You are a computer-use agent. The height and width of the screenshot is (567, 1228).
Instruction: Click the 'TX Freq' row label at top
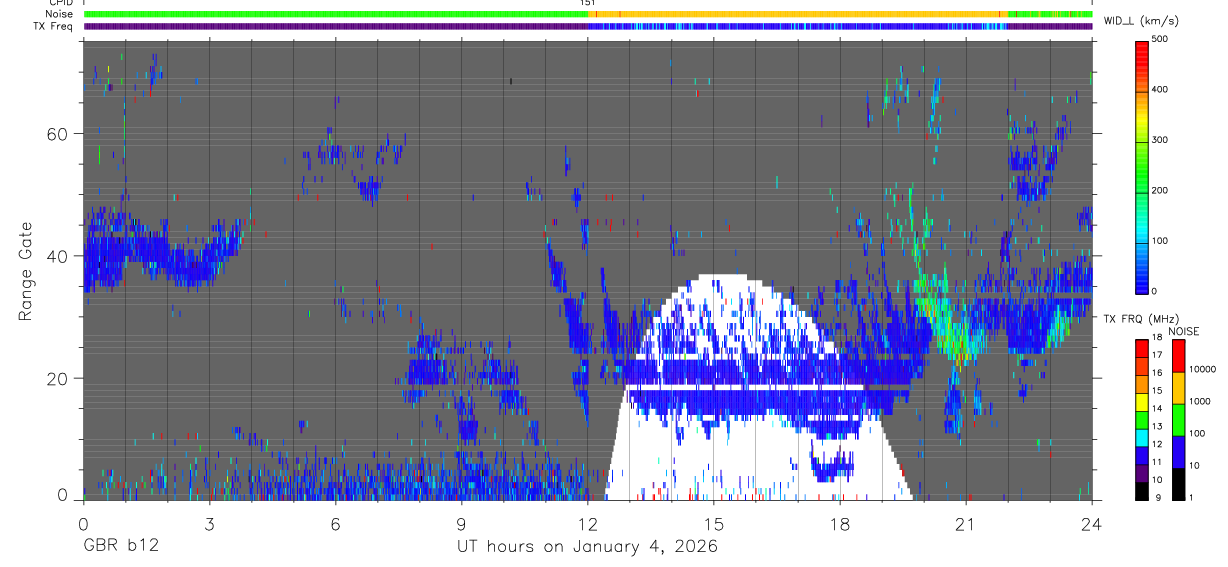point(53,26)
